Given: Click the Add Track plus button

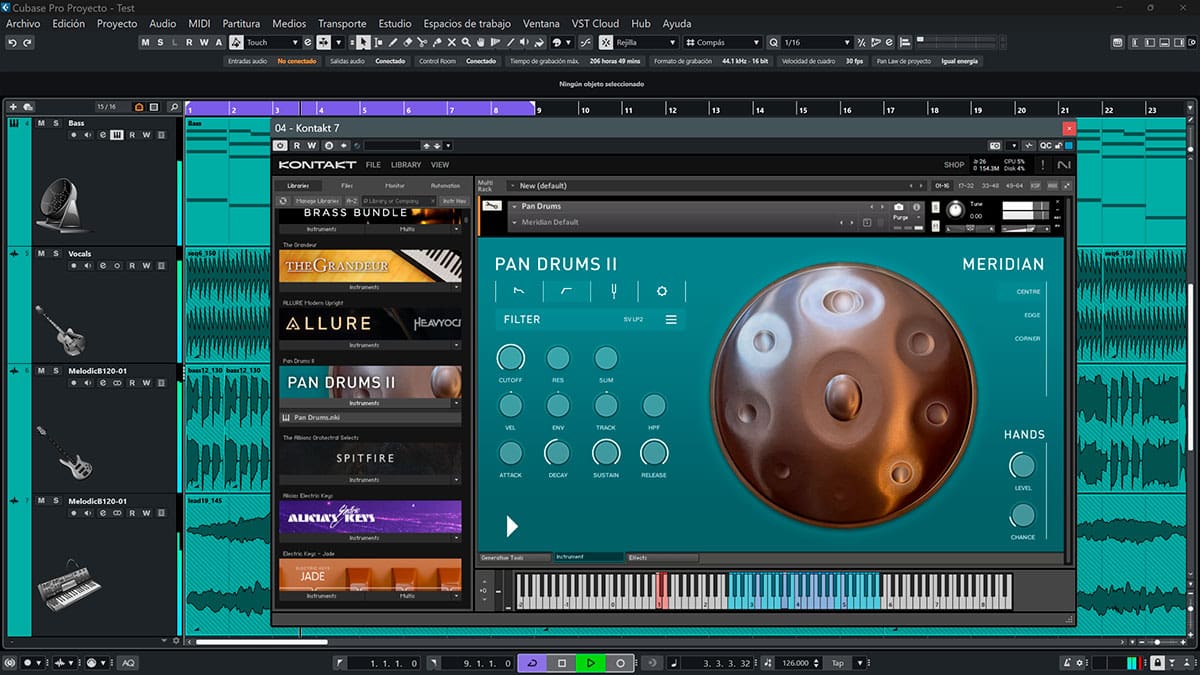Looking at the screenshot, I should [x=13, y=107].
